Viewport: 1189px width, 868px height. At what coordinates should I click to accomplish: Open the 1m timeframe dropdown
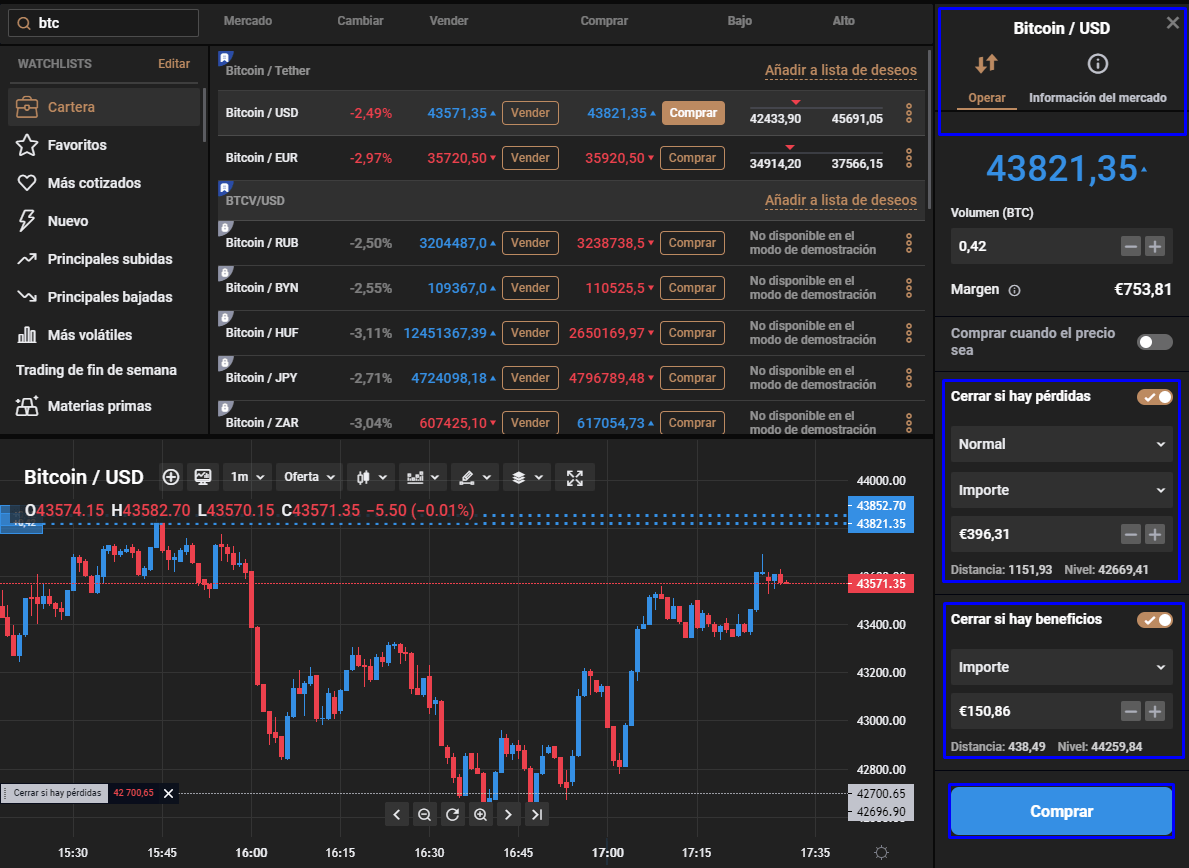(247, 477)
